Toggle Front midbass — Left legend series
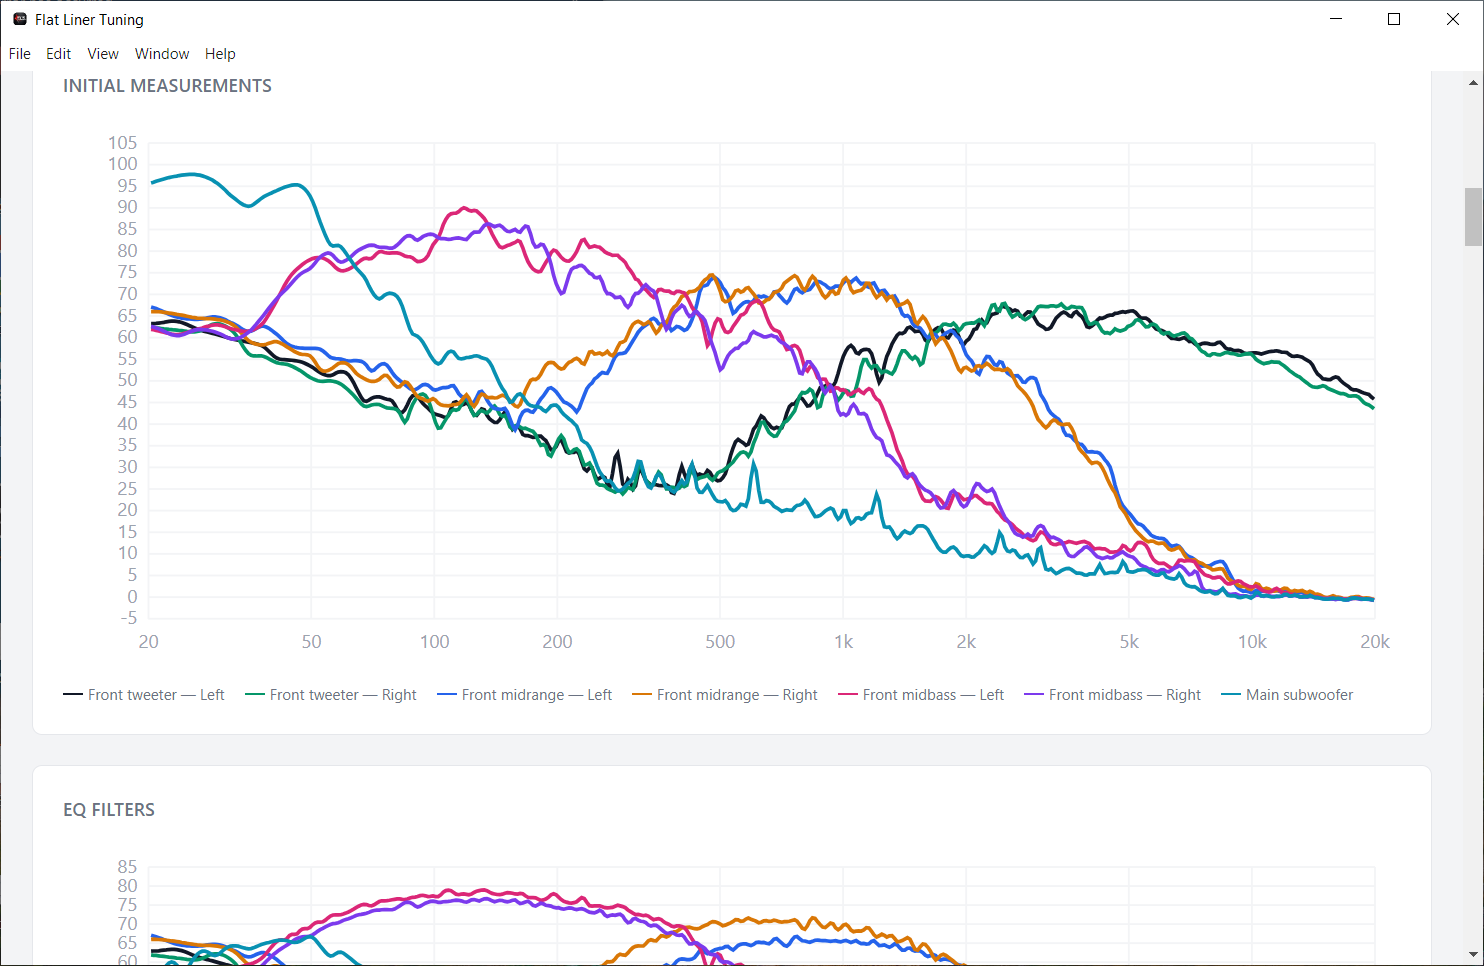Image resolution: width=1484 pixels, height=966 pixels. tap(921, 695)
